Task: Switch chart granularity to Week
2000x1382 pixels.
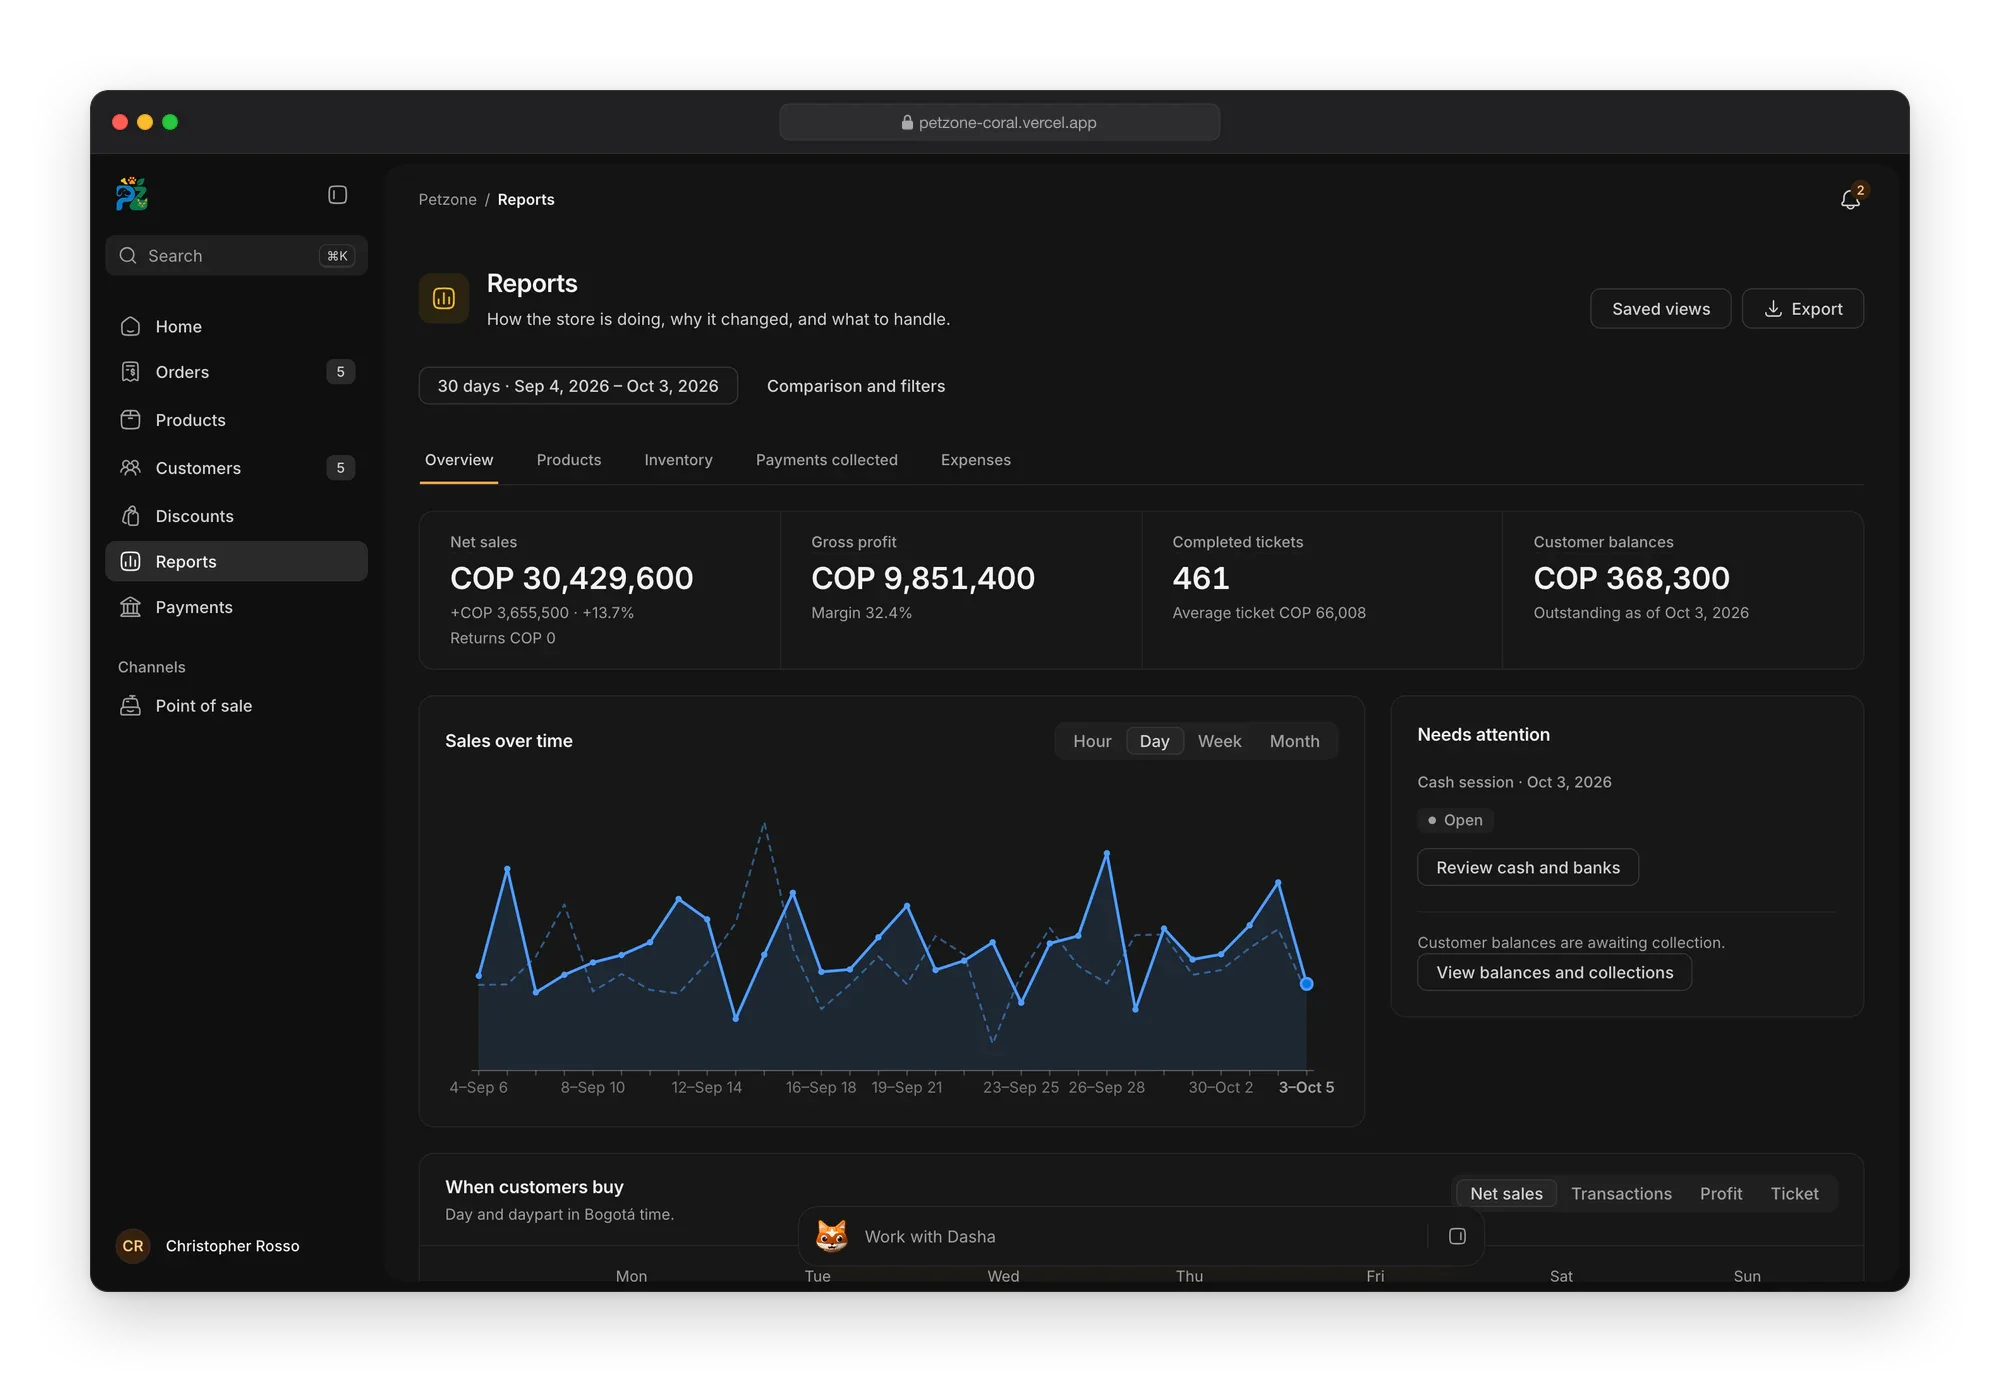Action: click(1219, 741)
